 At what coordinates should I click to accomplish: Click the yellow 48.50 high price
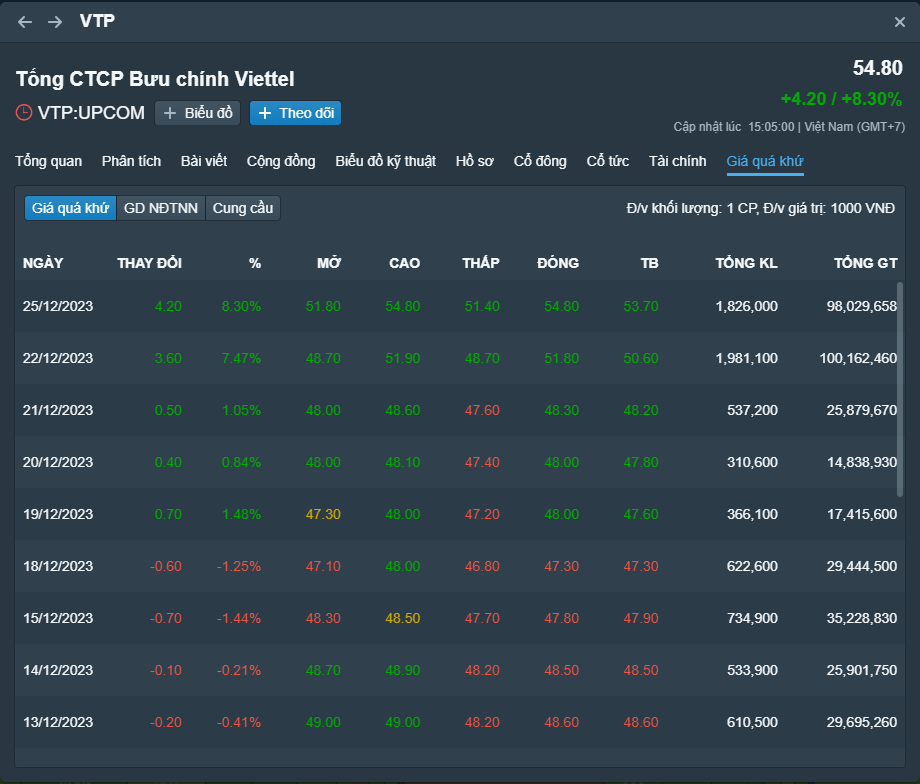[x=402, y=618]
